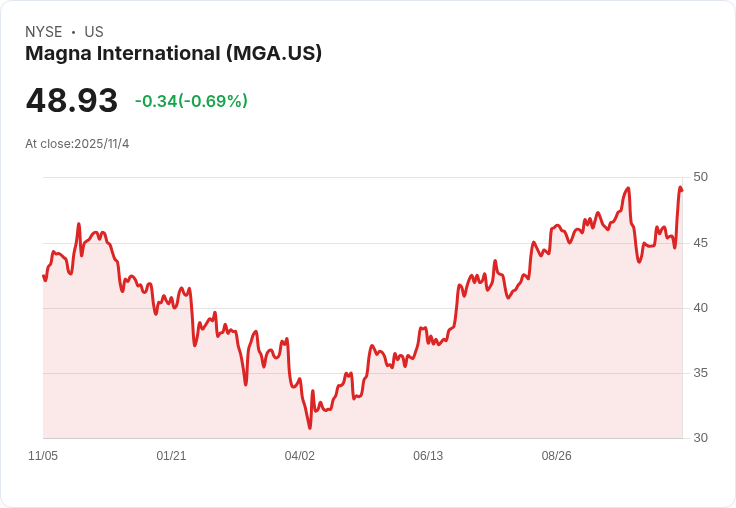This screenshot has width=736, height=508.
Task: Click the chart line's lowest point near April
Action: pos(310,428)
